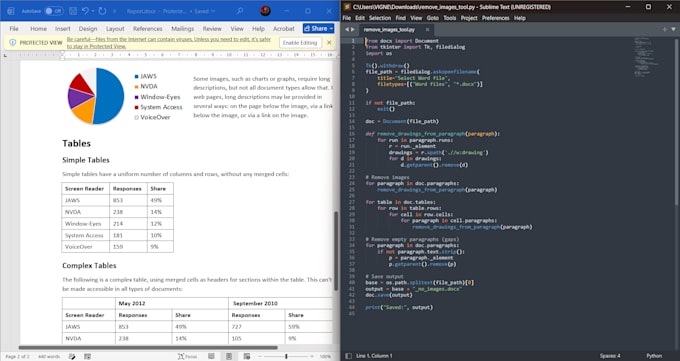The height and width of the screenshot is (361, 680).
Task: Open the Selection menu in Sublime Text
Action: (380, 18)
